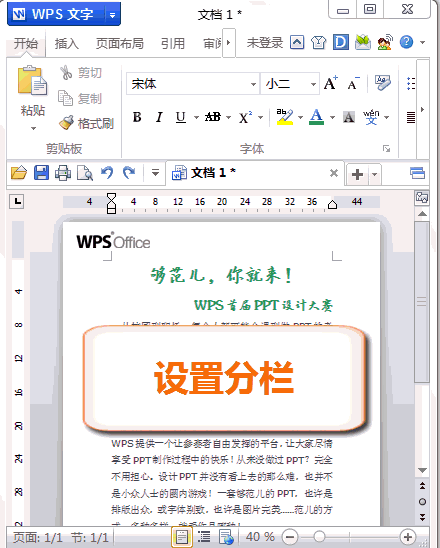Click the Undo arrow icon
The image size is (440, 548).
[107, 173]
